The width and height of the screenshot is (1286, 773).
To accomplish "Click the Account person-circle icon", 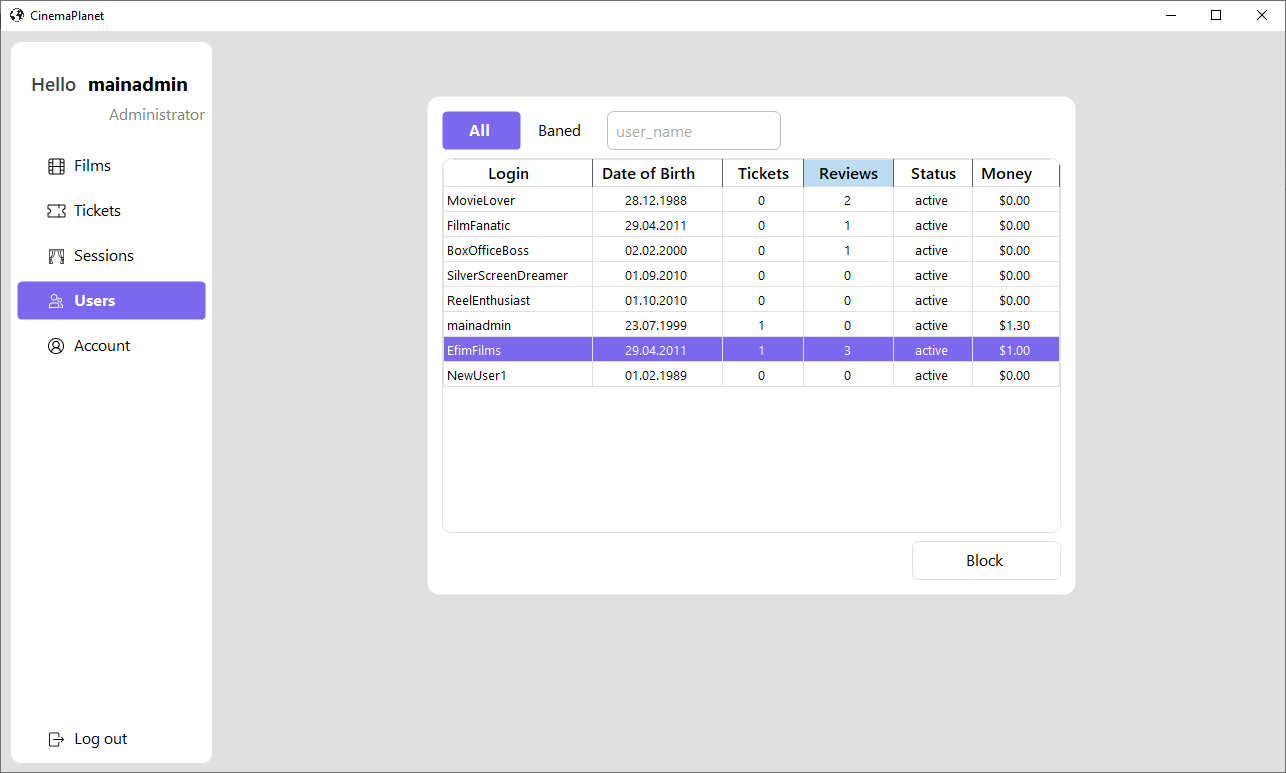I will tap(56, 346).
